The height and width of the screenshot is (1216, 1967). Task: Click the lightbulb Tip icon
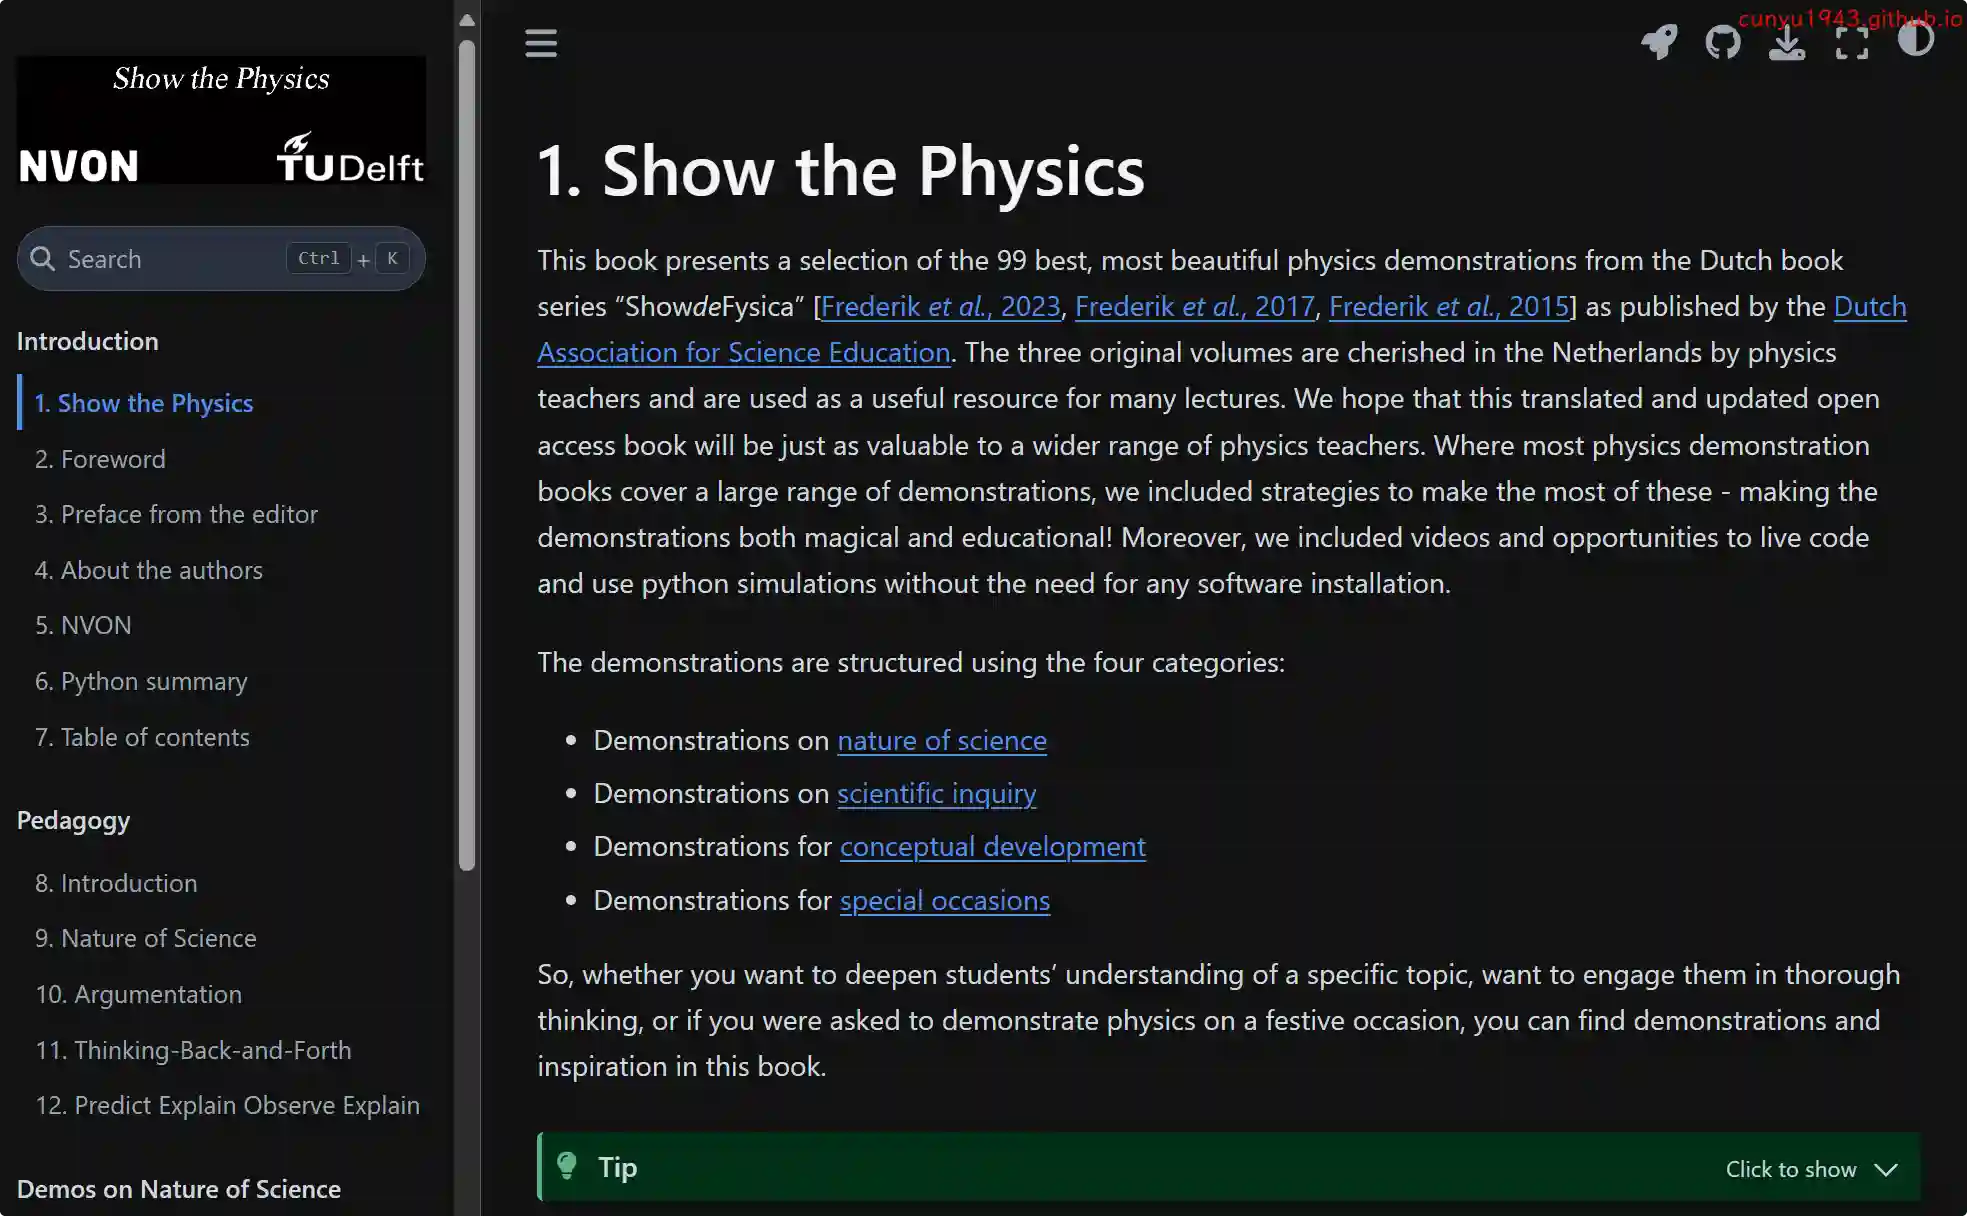pyautogui.click(x=567, y=1166)
